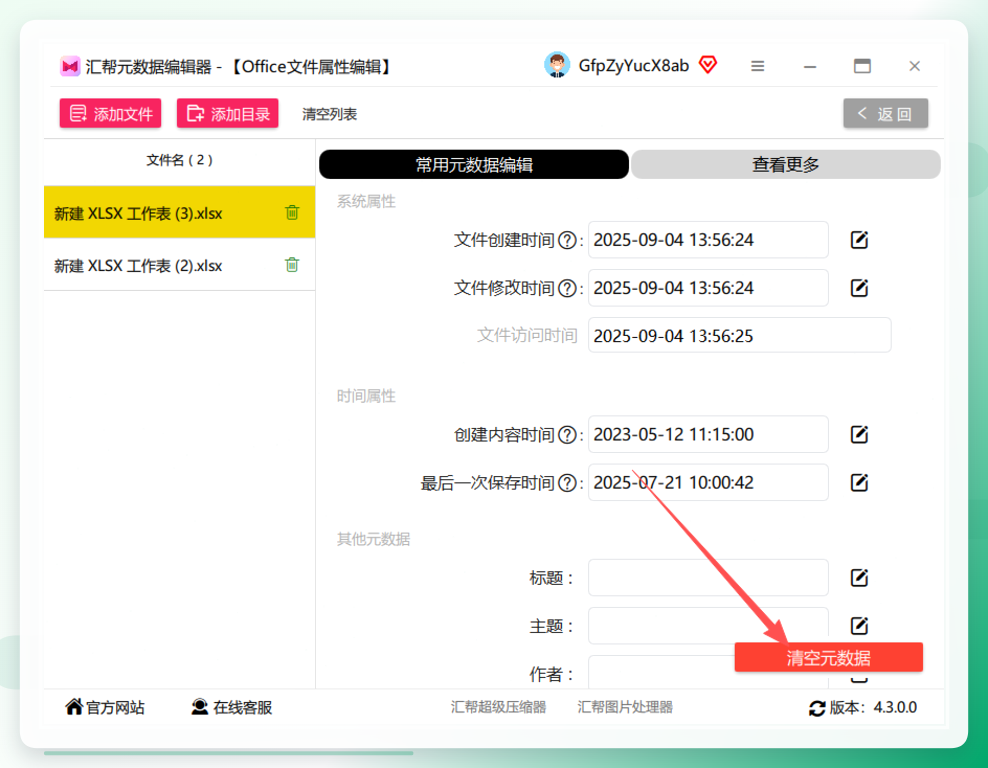Click the red VIP diamond icon
The height and width of the screenshot is (768, 988).
click(x=708, y=65)
